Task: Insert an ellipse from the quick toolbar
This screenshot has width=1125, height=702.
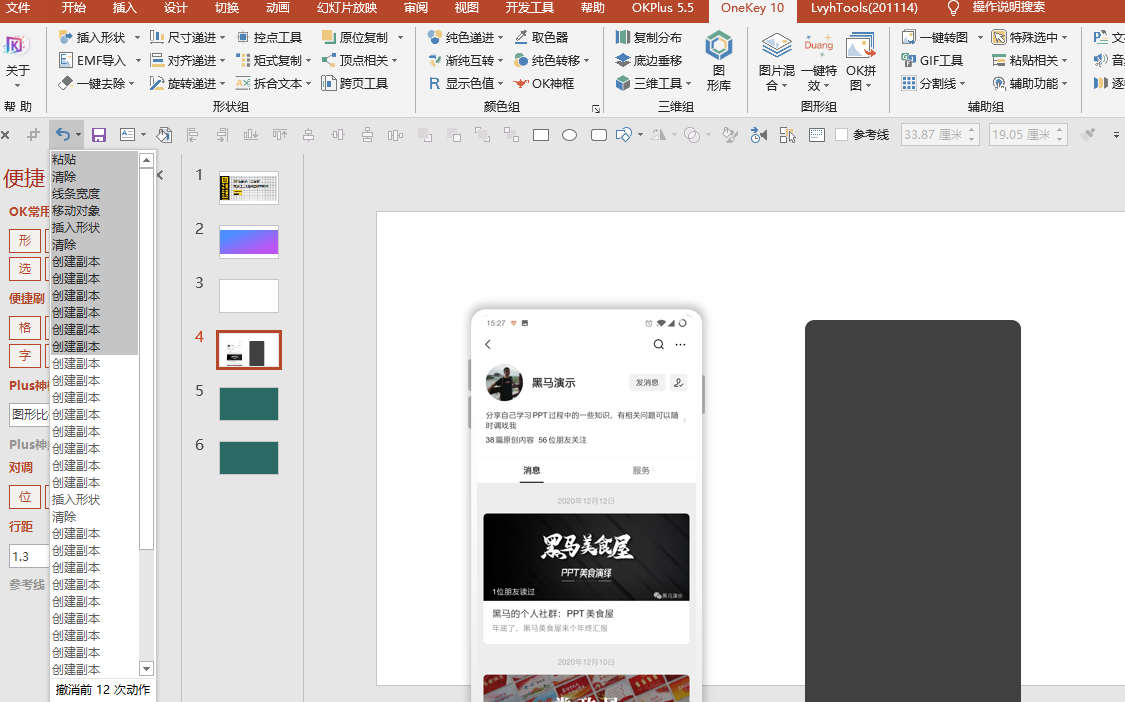Action: [570, 135]
